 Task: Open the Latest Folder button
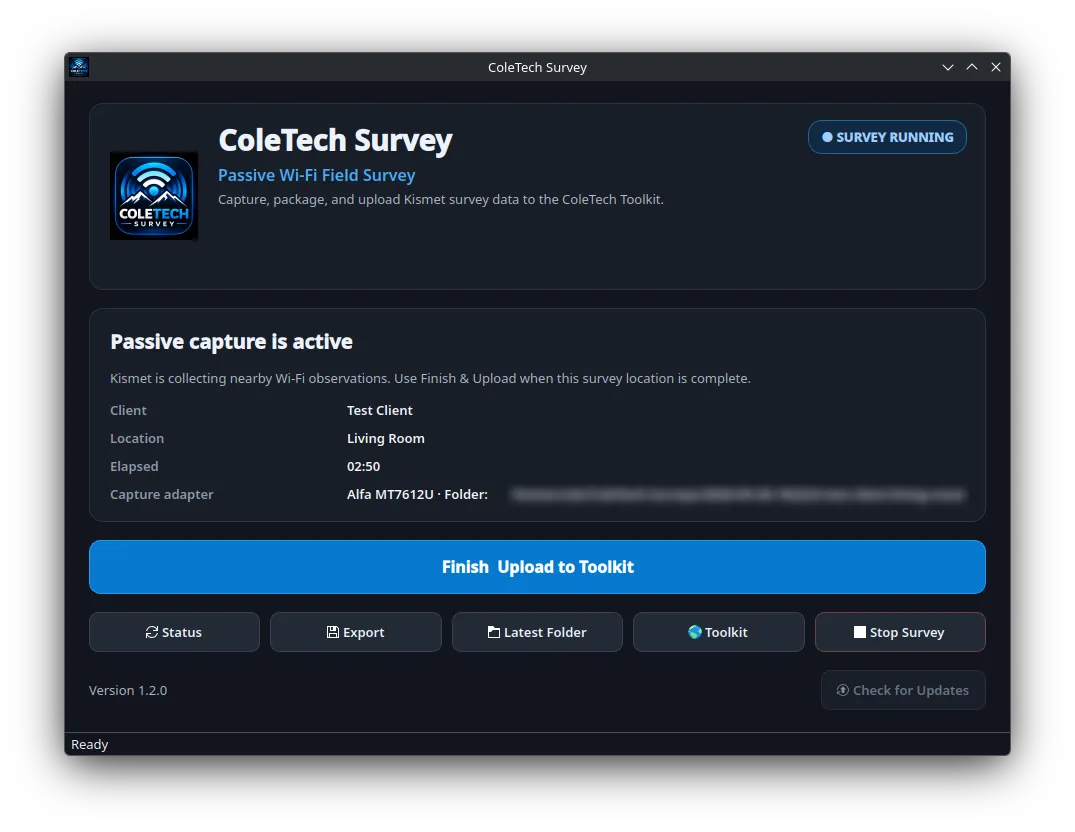pyautogui.click(x=537, y=632)
